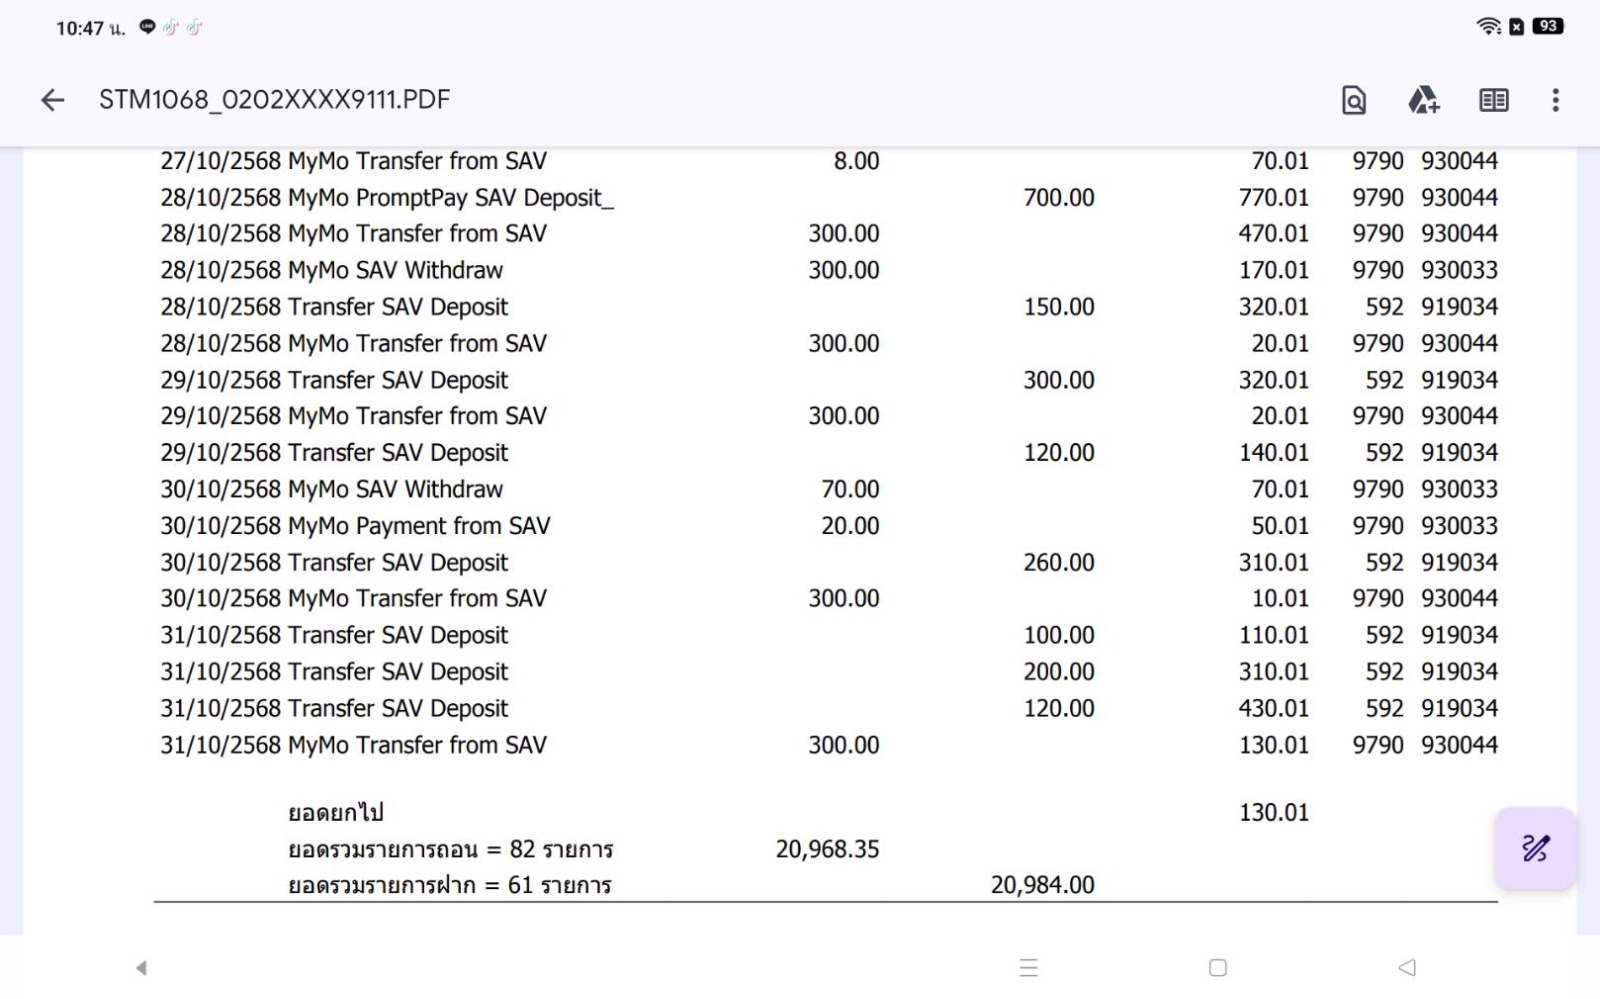
Task: Tap the Add to Drive icon
Action: [x=1423, y=100]
